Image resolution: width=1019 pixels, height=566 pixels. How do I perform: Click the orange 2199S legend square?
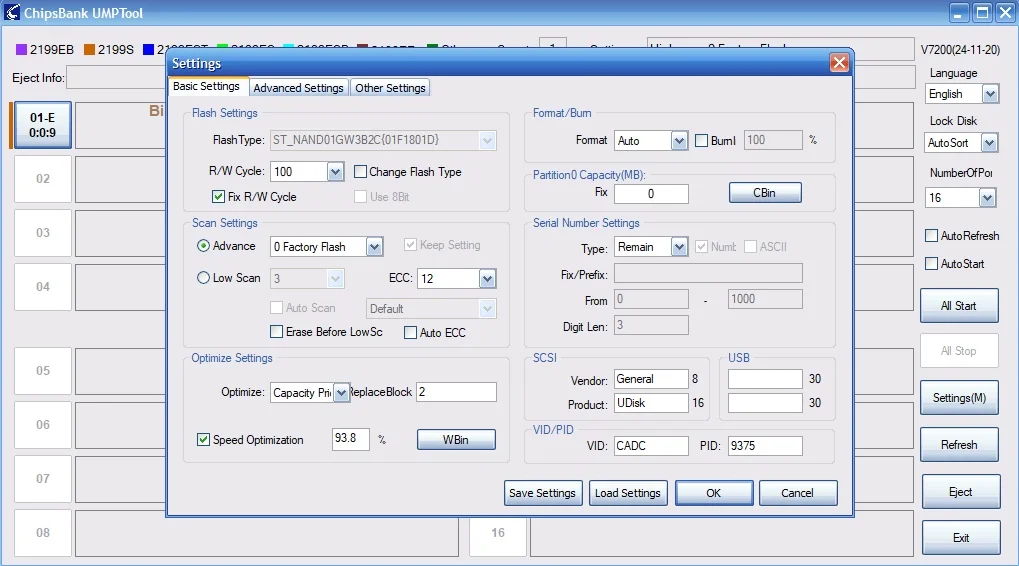[x=89, y=49]
